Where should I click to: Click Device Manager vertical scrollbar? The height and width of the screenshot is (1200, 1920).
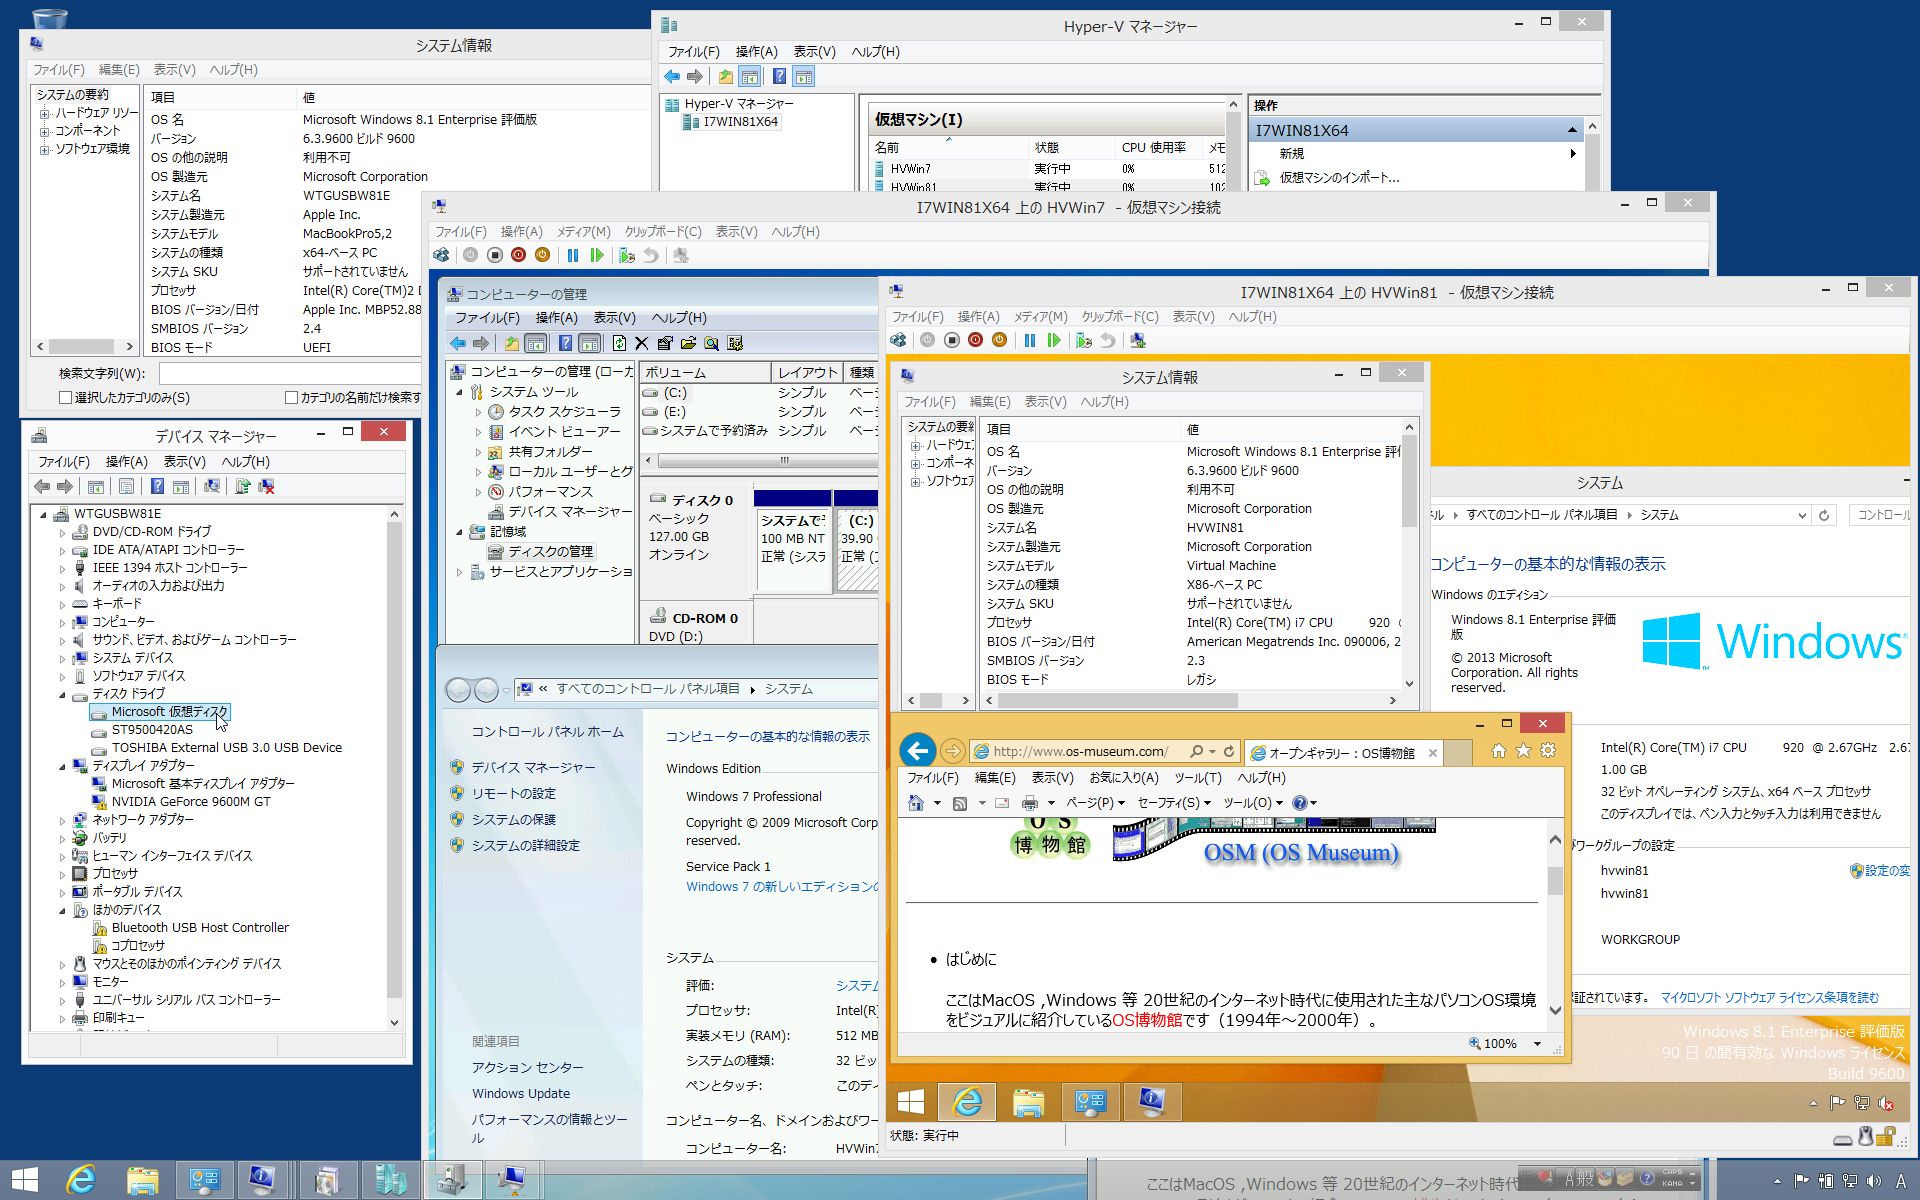coord(394,766)
